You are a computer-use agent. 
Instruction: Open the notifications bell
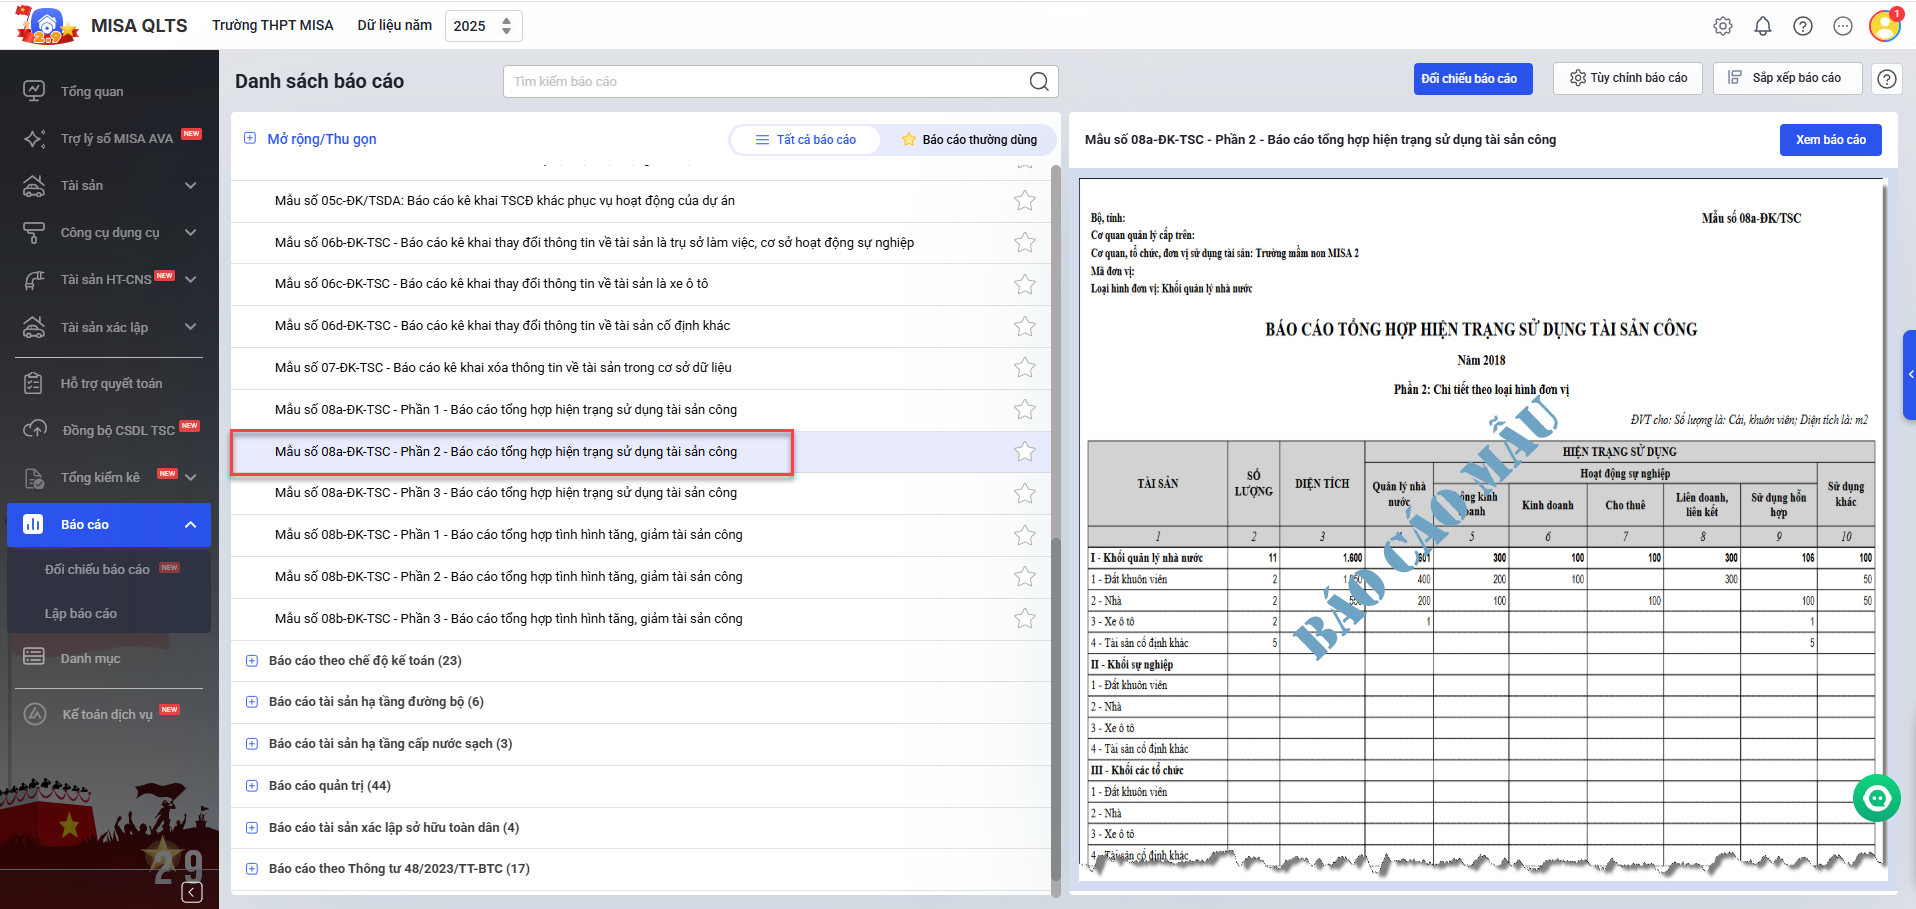pyautogui.click(x=1762, y=26)
